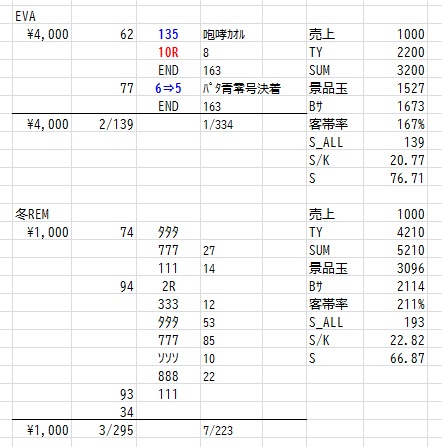Image resolution: width=442 pixels, height=447 pixels.
Task: Click the blue 135 cell
Action: pyautogui.click(x=168, y=34)
